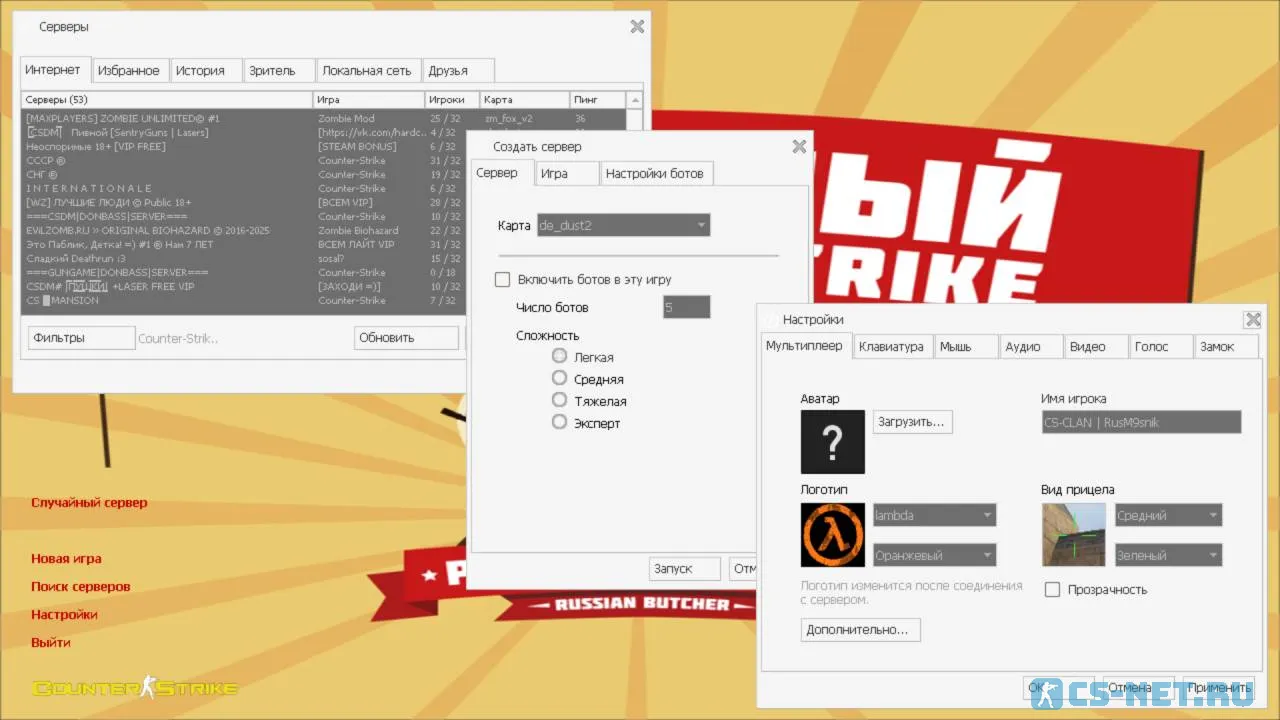Click the Загрузить avatar button

click(x=912, y=422)
